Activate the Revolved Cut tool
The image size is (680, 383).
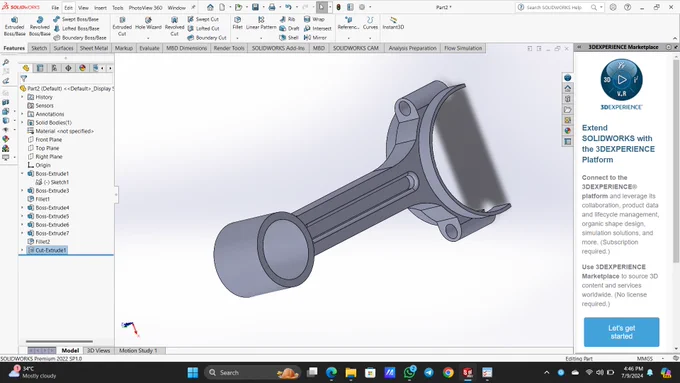(174, 26)
